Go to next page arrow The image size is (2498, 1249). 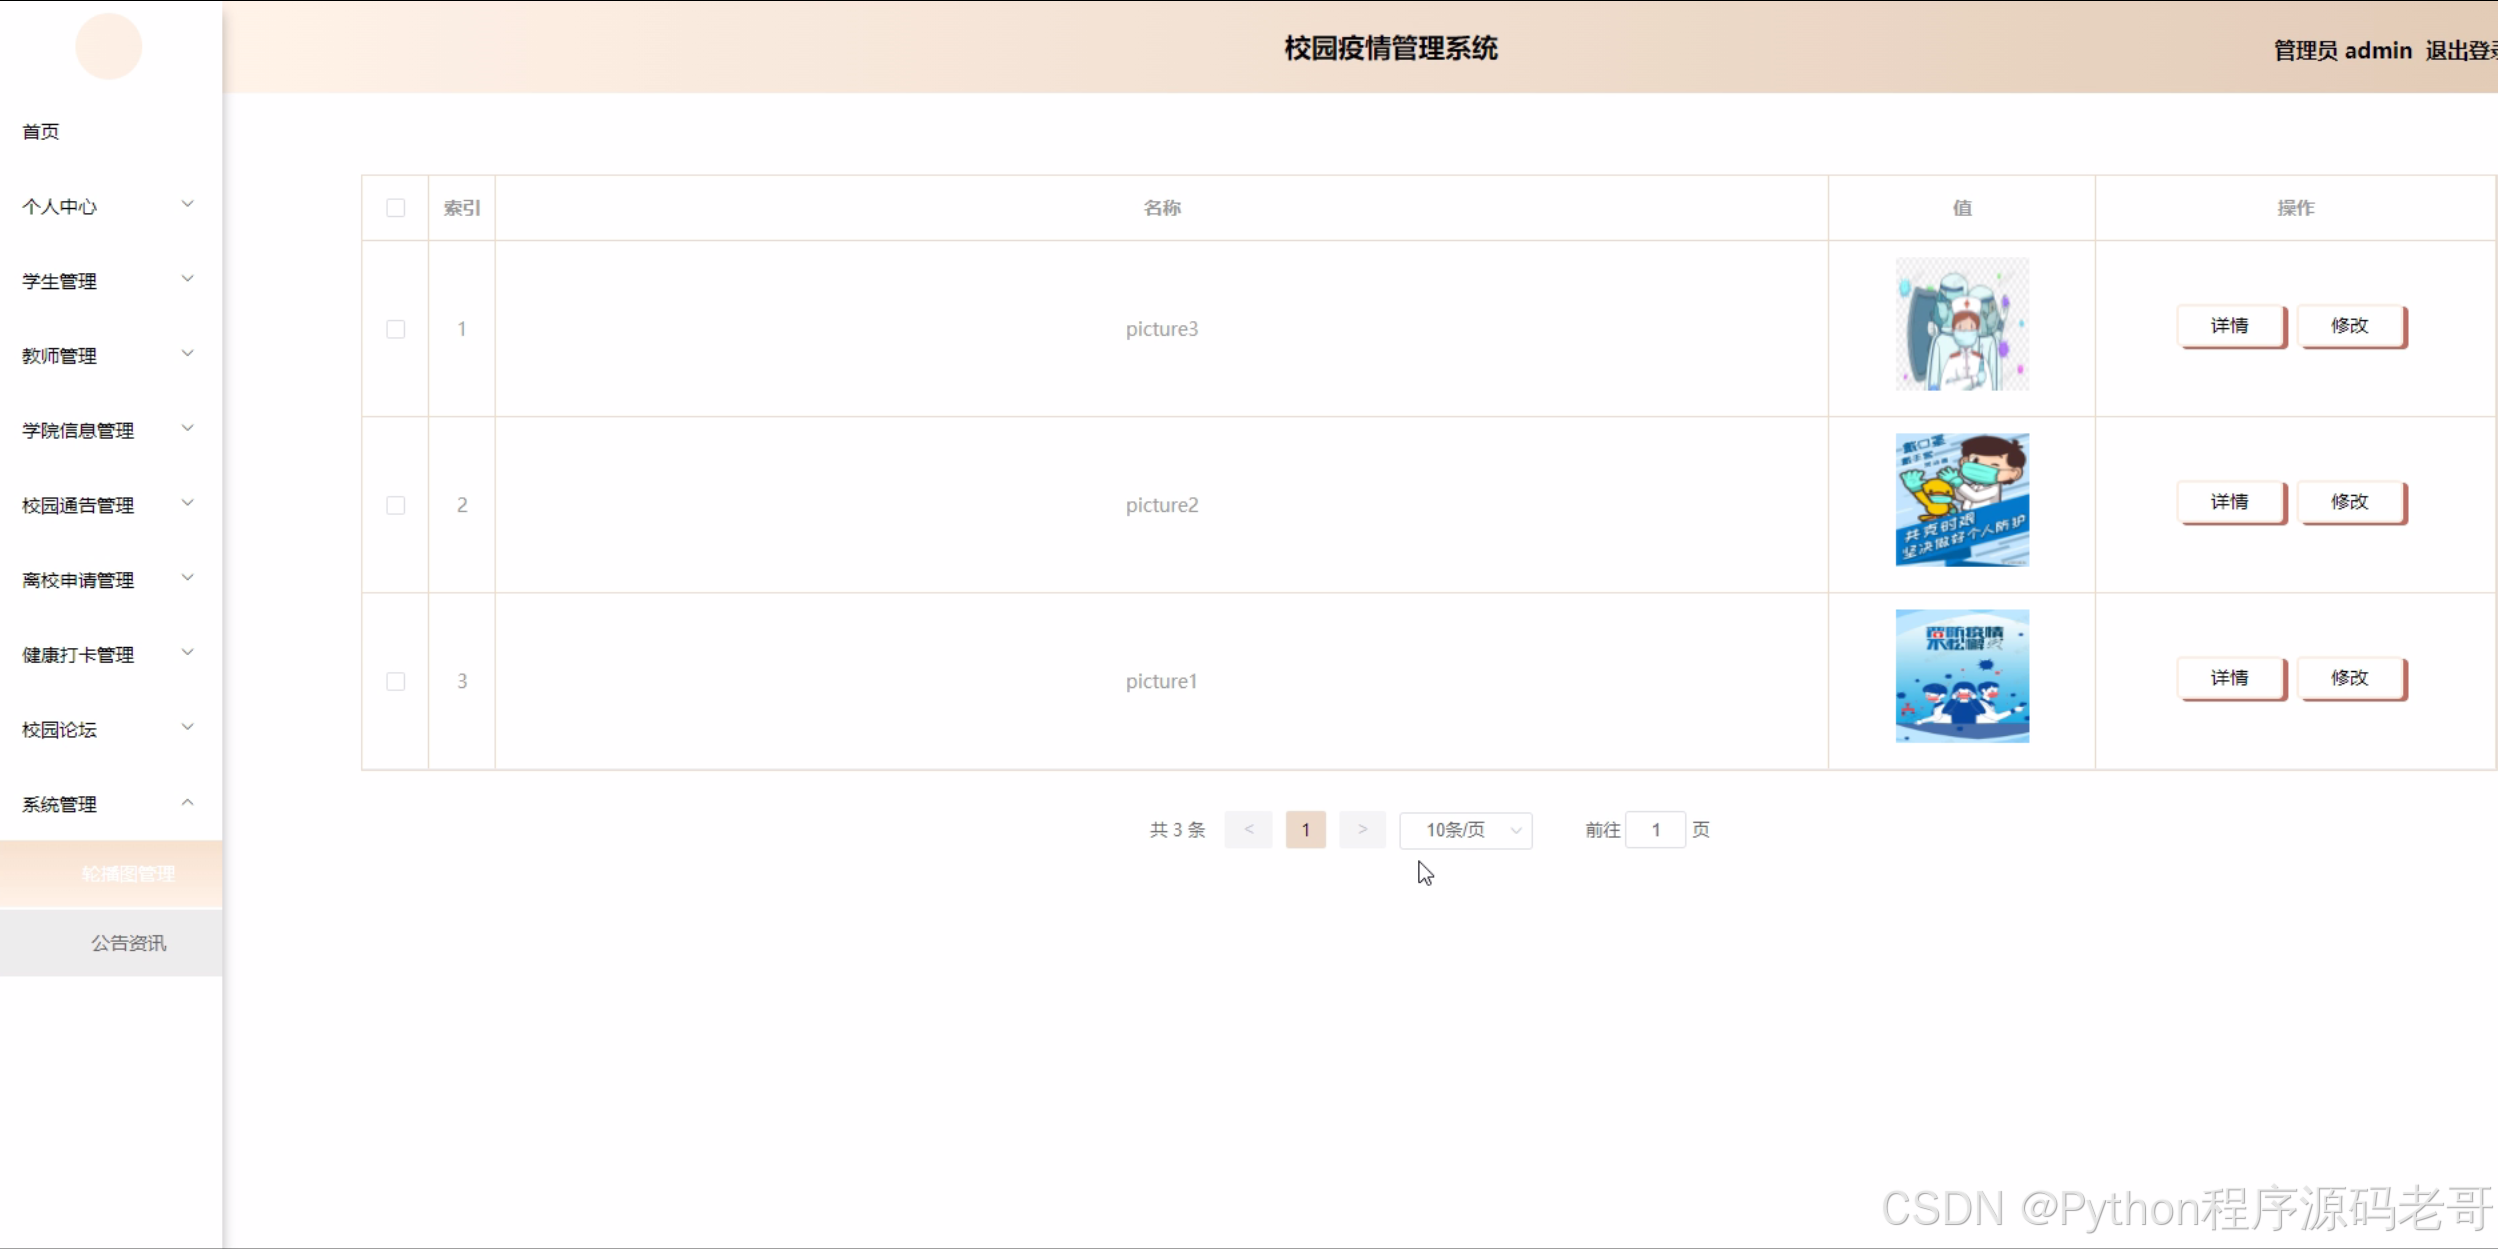[1362, 830]
